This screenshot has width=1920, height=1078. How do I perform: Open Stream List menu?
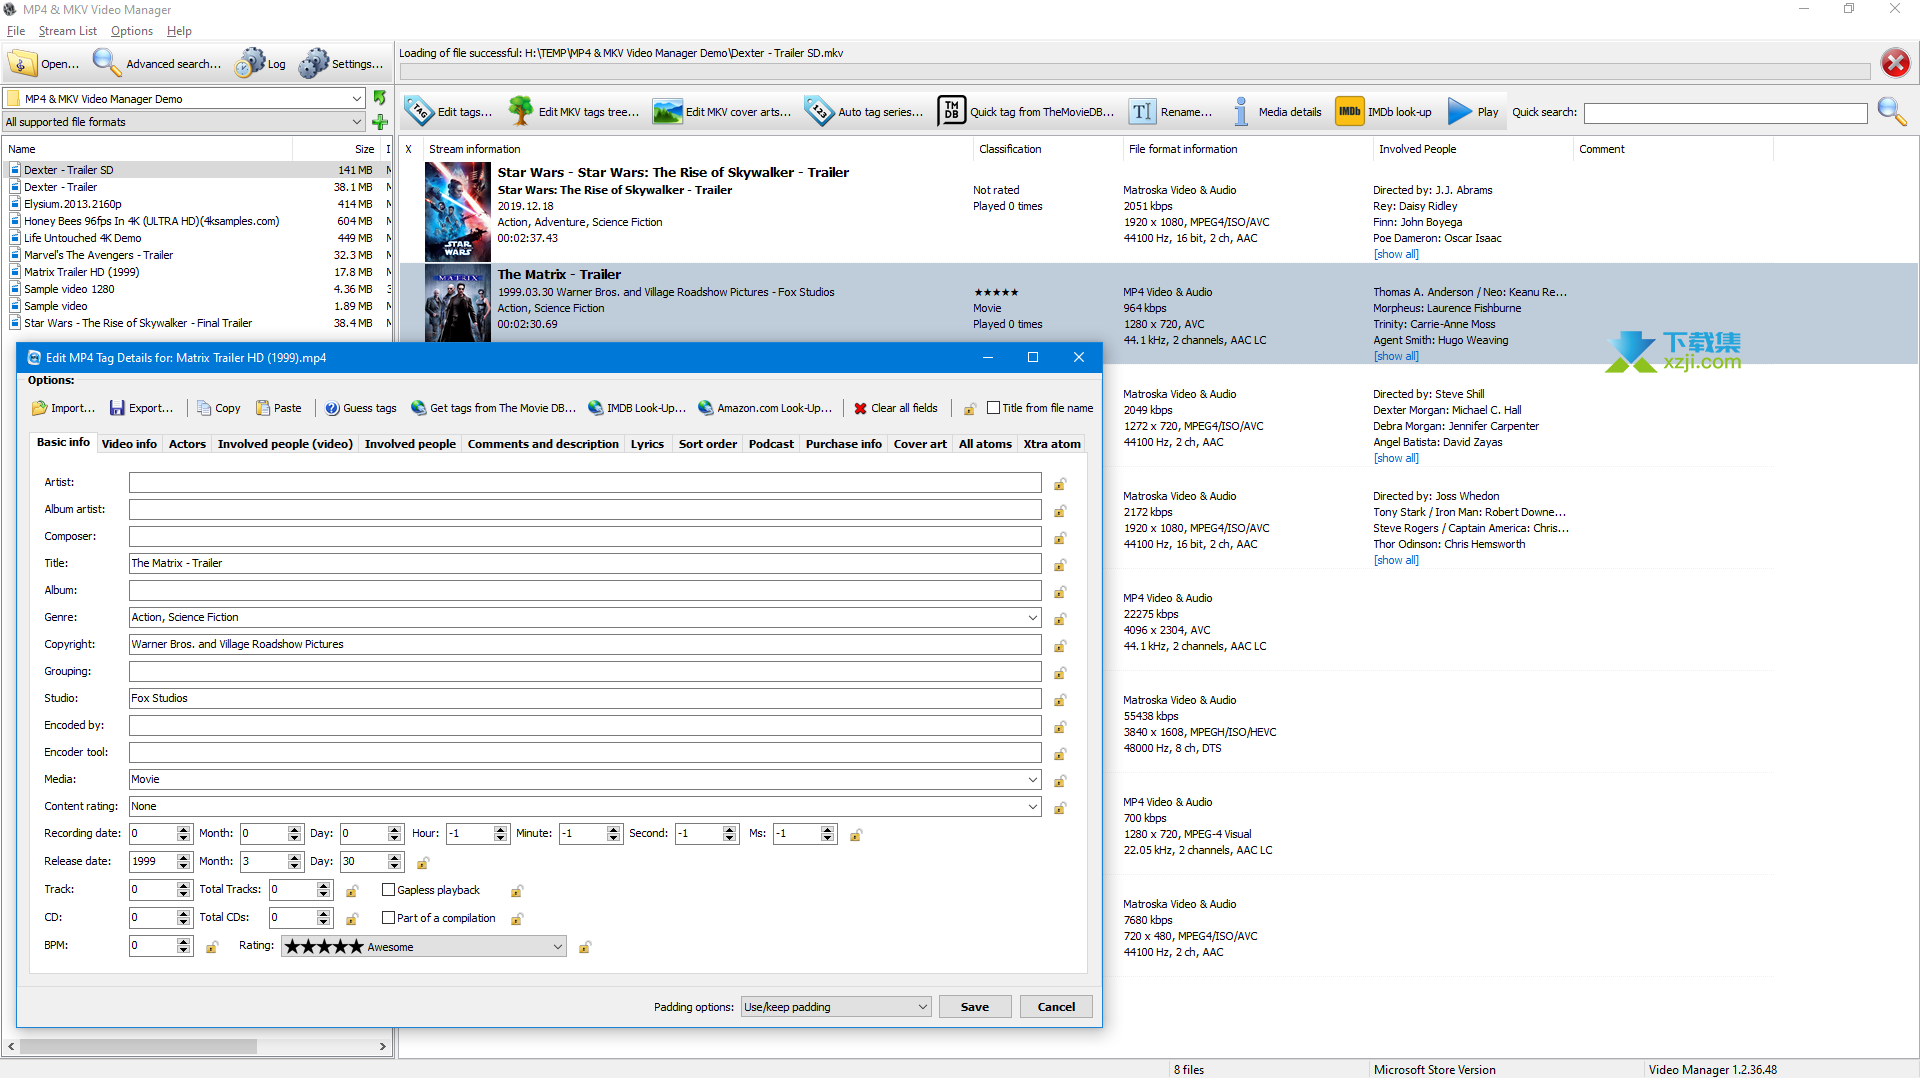click(x=68, y=31)
